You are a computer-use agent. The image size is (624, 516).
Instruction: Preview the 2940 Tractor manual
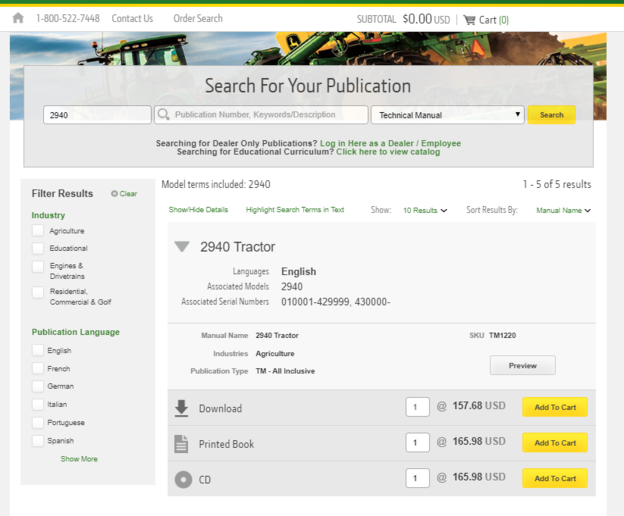coord(523,365)
